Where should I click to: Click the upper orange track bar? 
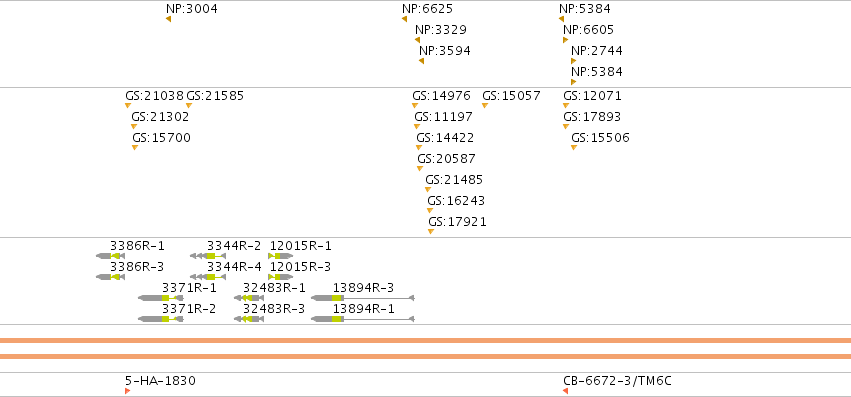click(426, 341)
